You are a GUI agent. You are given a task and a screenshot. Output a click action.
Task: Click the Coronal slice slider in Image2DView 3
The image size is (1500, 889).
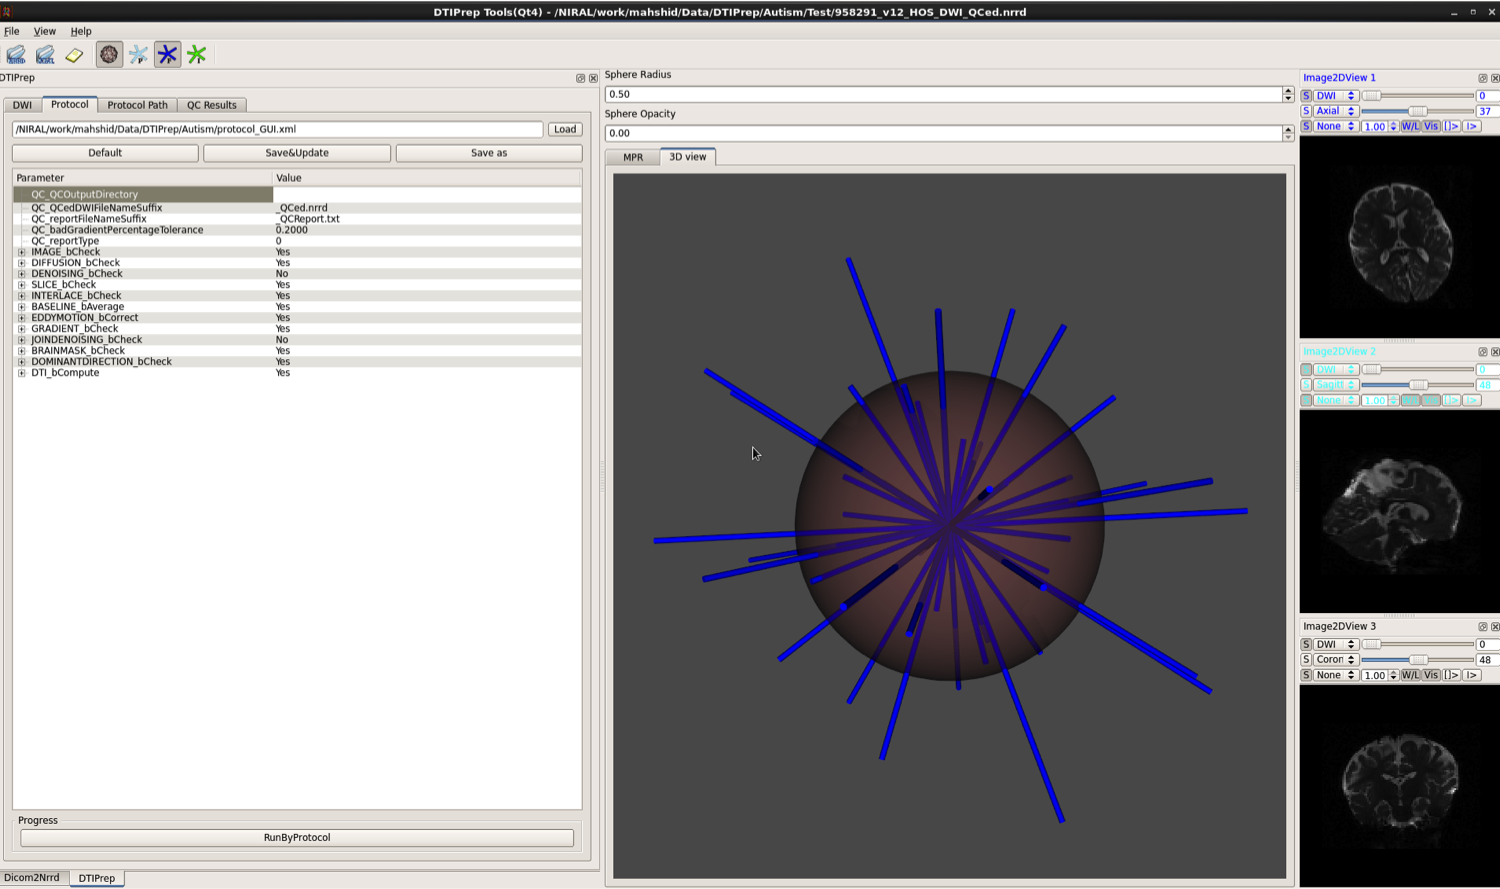1417,660
